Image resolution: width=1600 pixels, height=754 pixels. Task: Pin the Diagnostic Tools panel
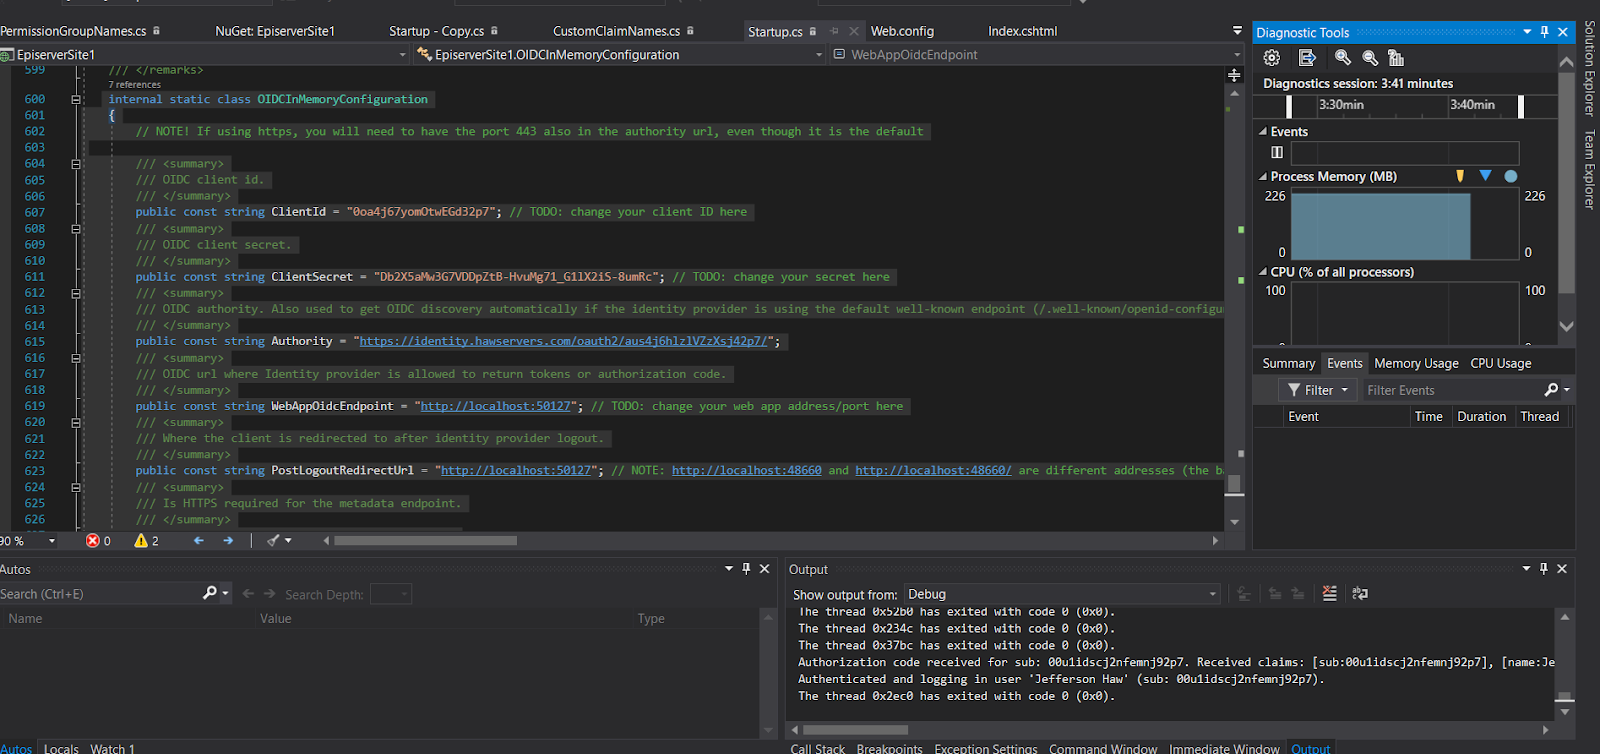(x=1544, y=32)
